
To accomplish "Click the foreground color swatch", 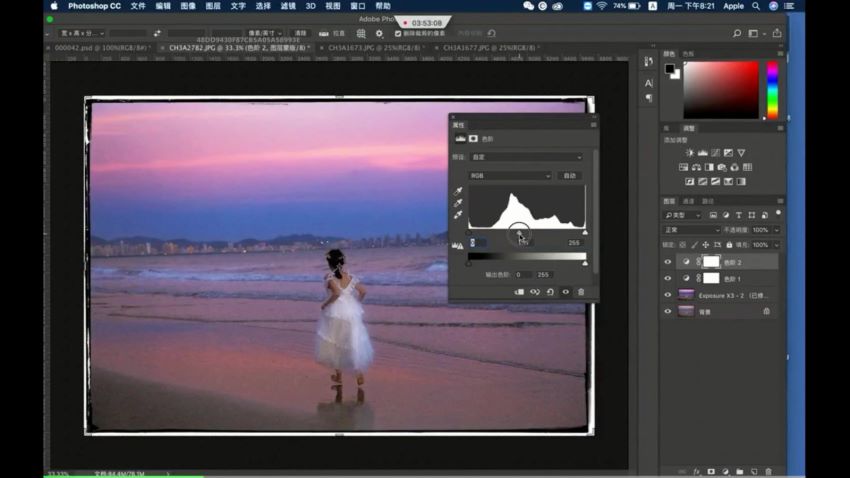I will point(670,69).
